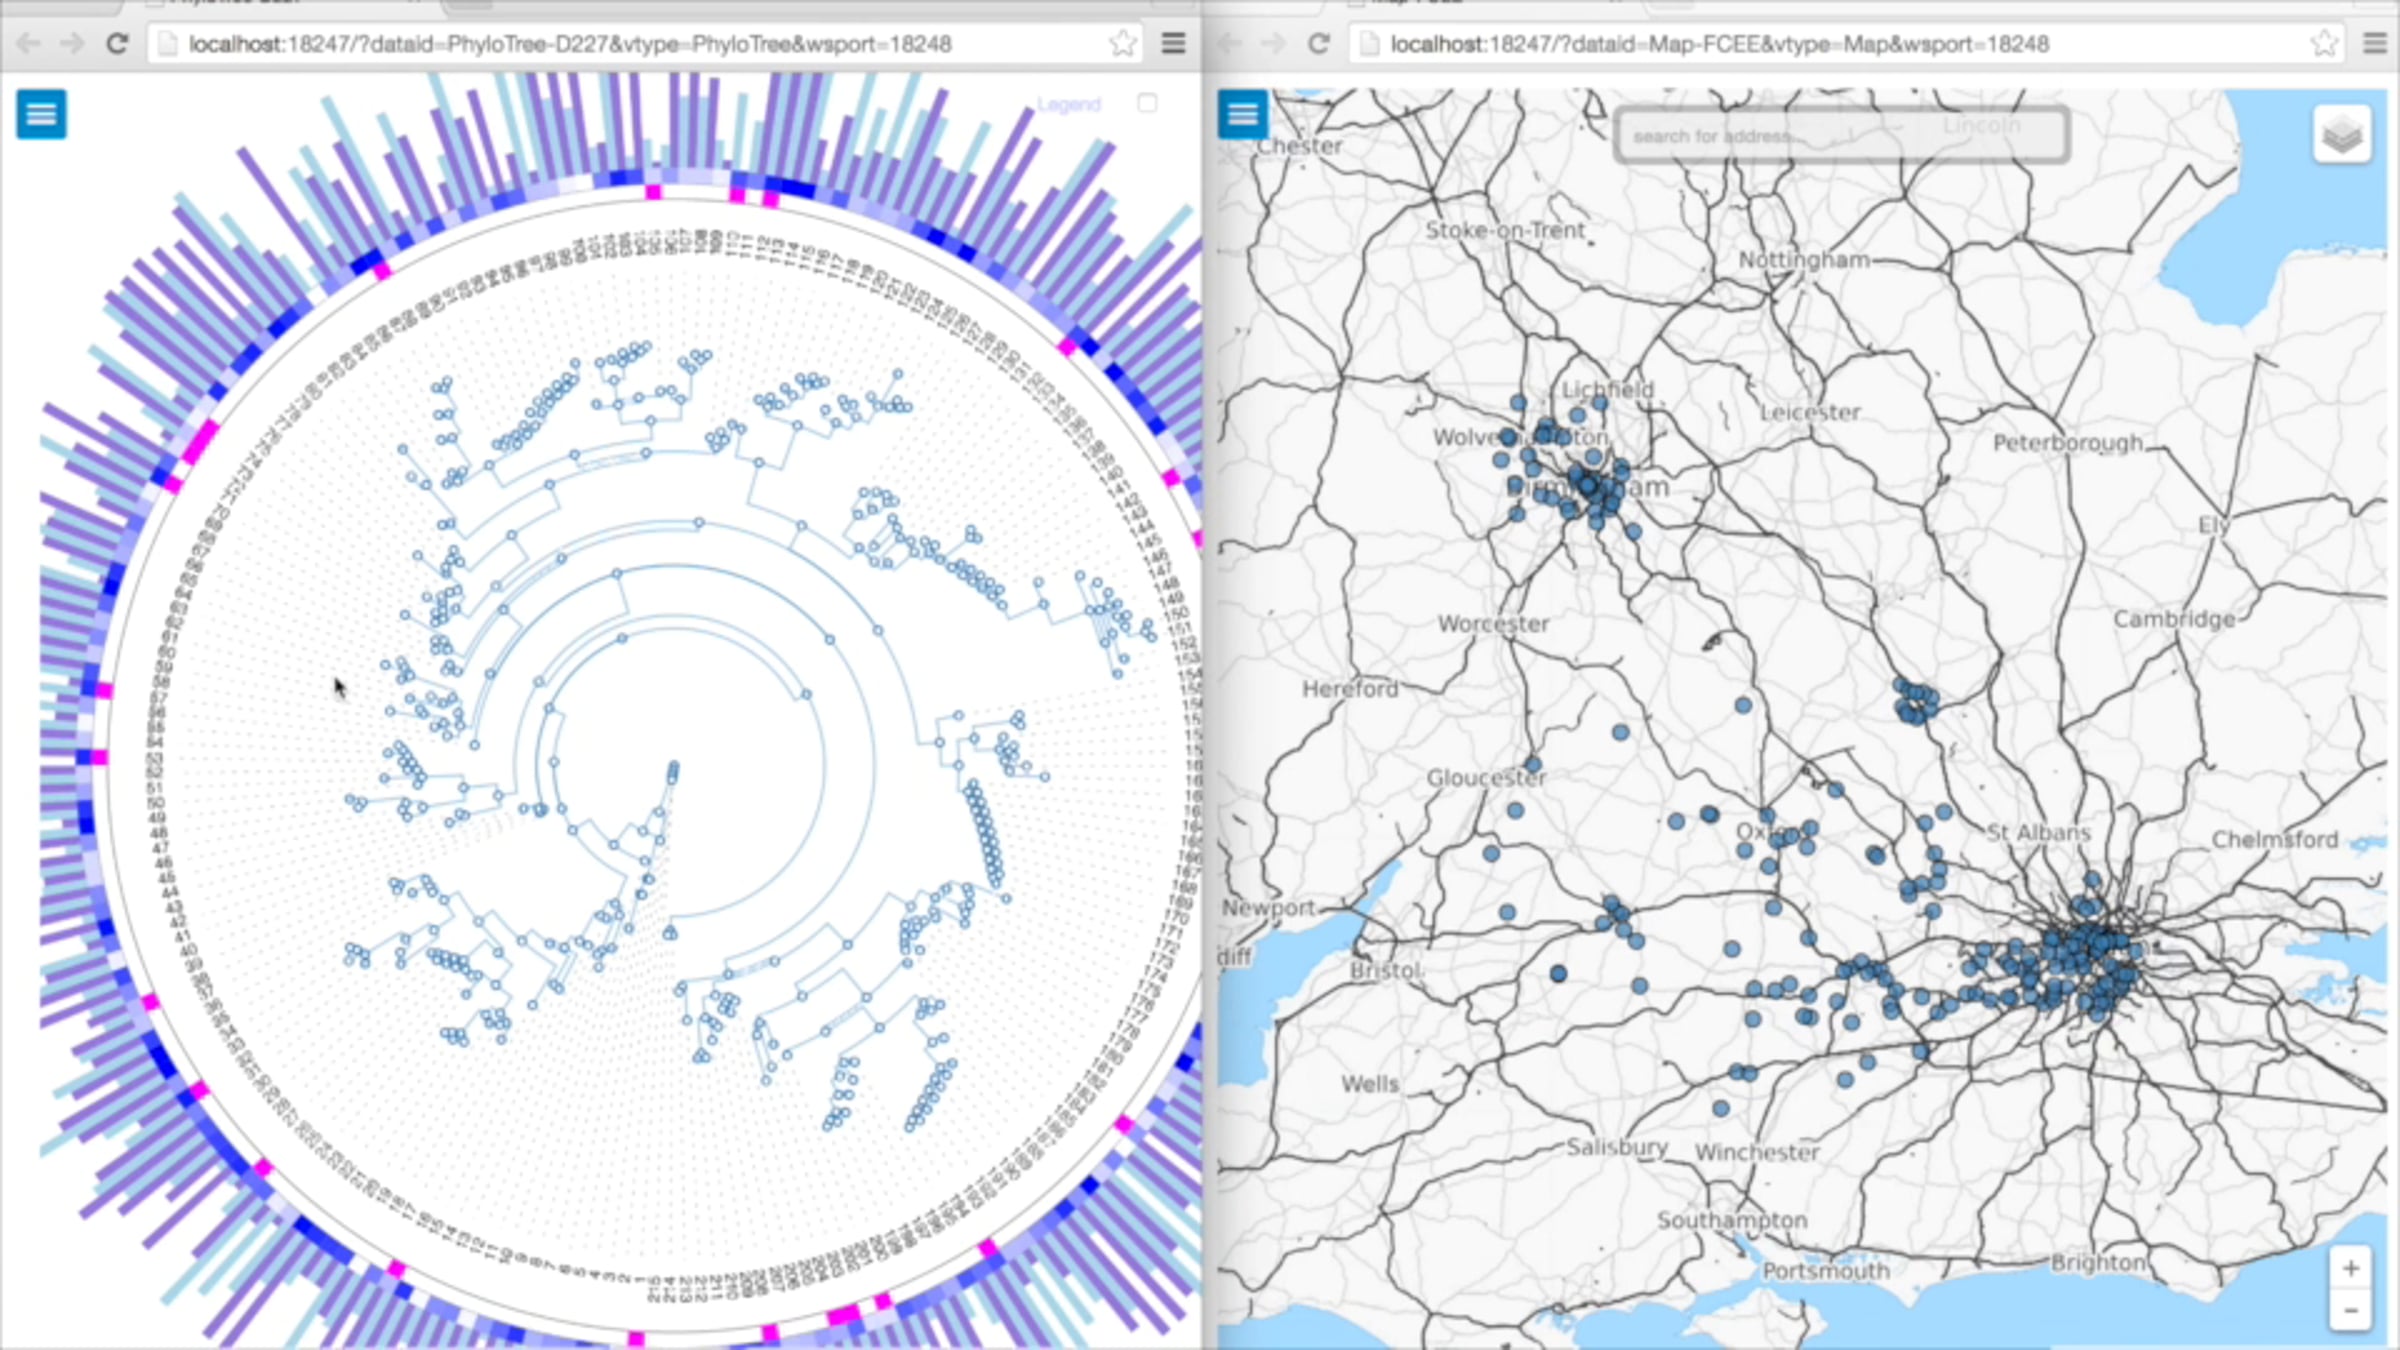Viewport: 2400px width, 1350px height.
Task: Click the Chester label on the map
Action: [x=1299, y=146]
